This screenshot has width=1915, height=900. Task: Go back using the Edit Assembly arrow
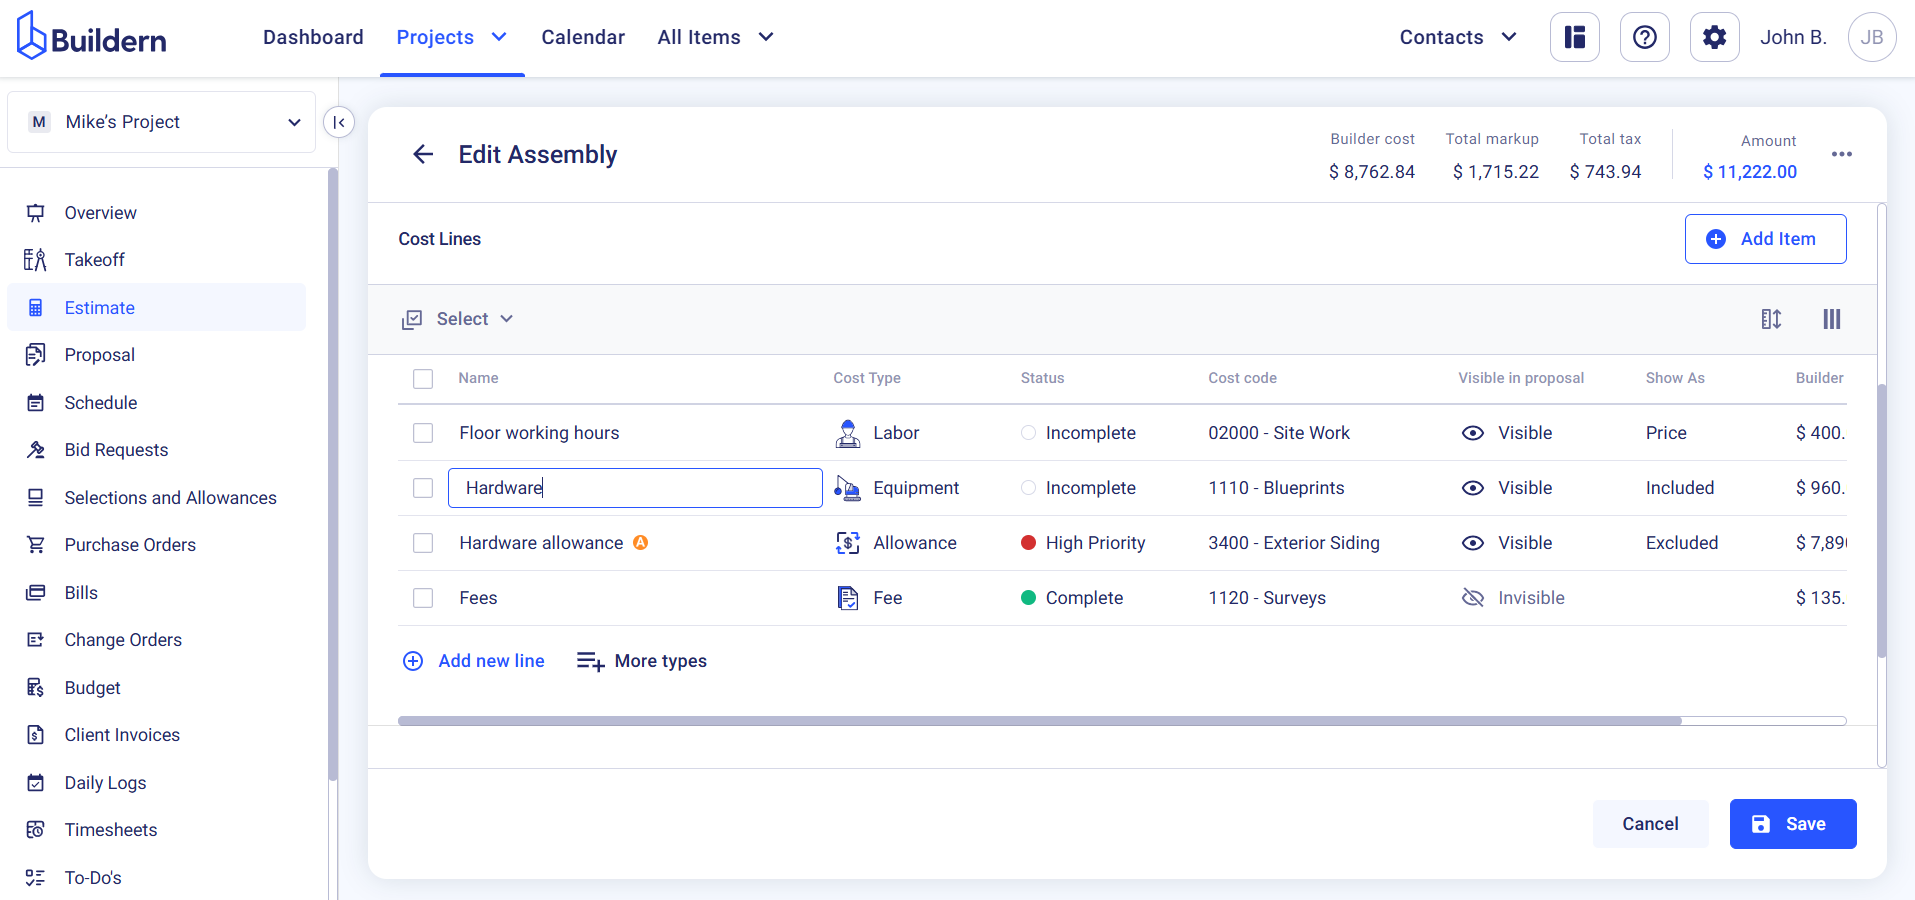(423, 154)
